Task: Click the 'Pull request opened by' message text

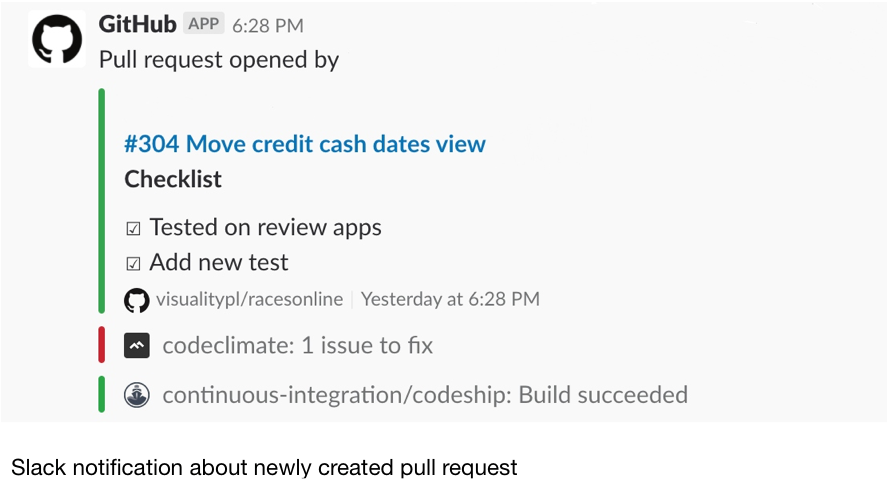Action: (219, 60)
